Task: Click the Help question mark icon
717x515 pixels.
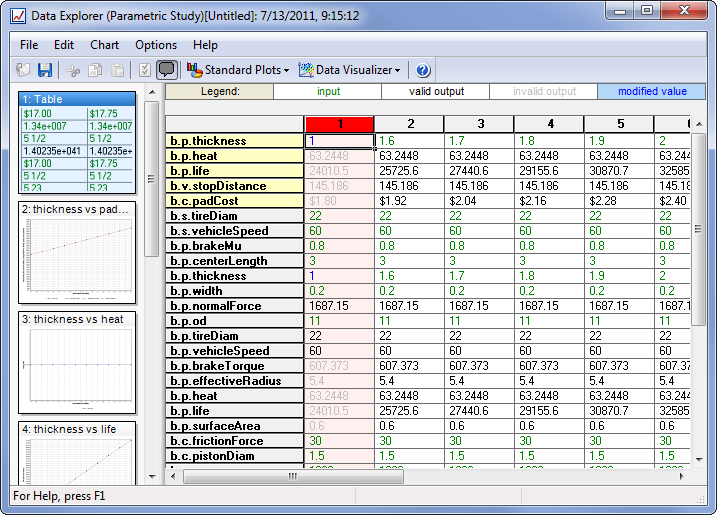Action: tap(423, 70)
